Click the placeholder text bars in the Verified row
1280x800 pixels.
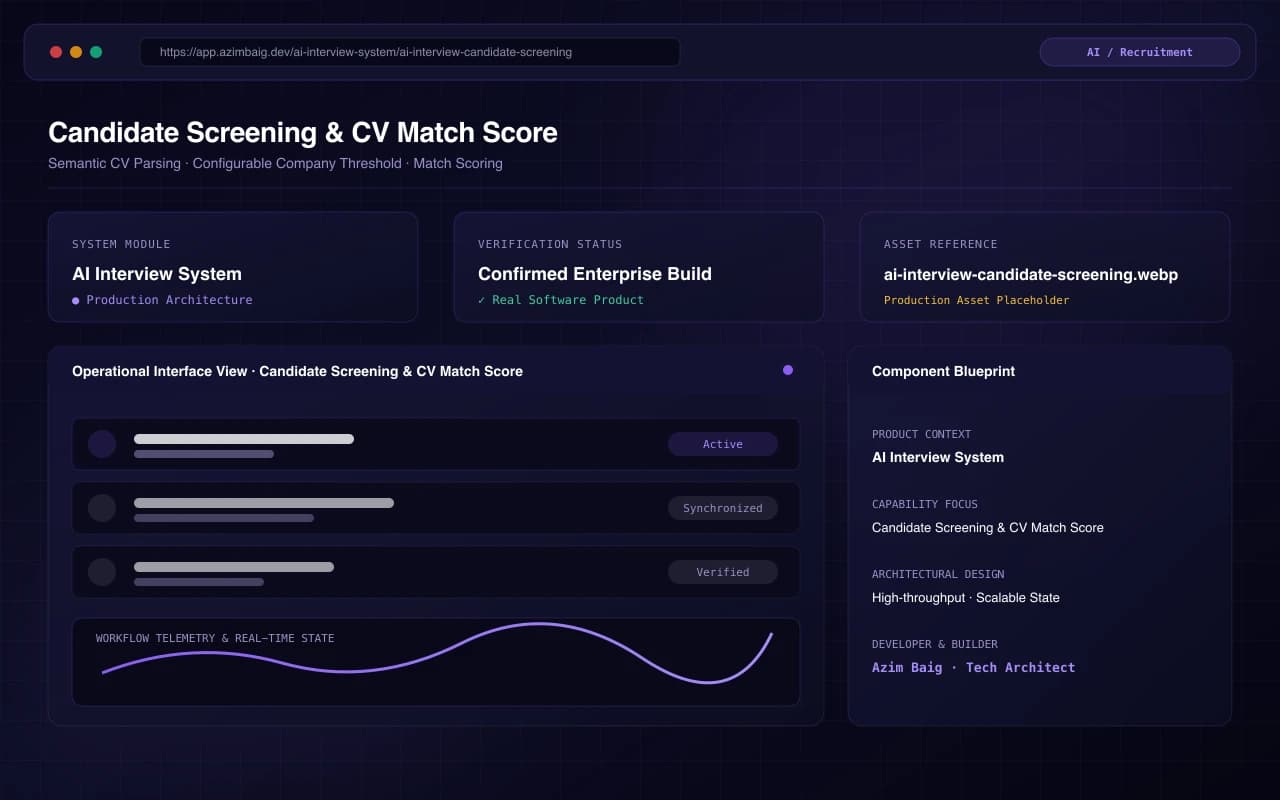(234, 574)
